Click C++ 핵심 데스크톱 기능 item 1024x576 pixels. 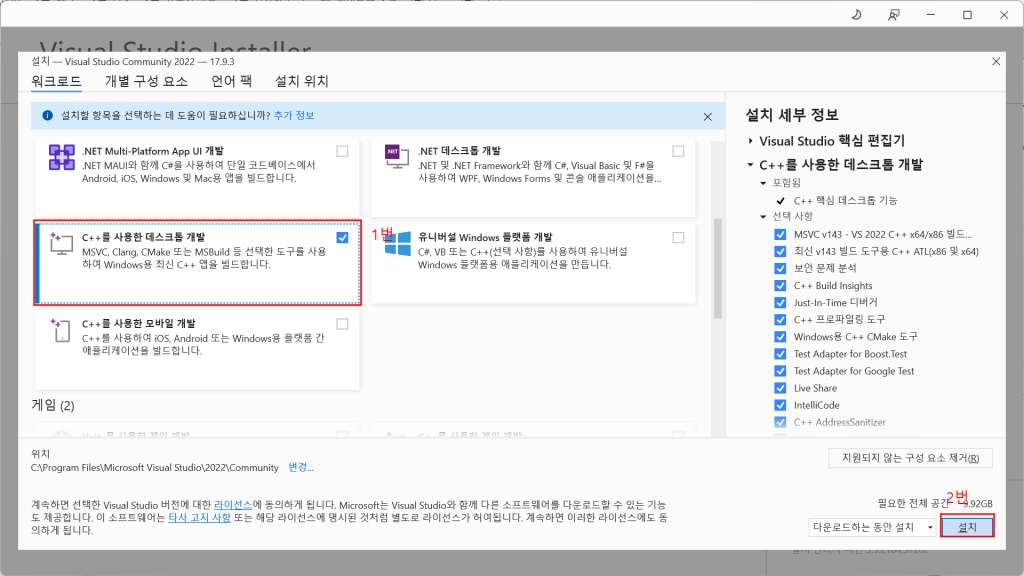(846, 200)
